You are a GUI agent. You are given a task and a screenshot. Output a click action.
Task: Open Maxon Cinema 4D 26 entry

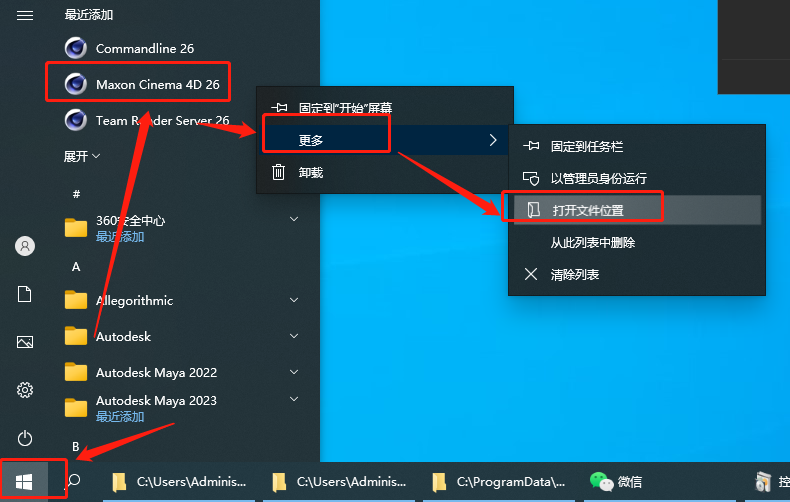click(142, 84)
